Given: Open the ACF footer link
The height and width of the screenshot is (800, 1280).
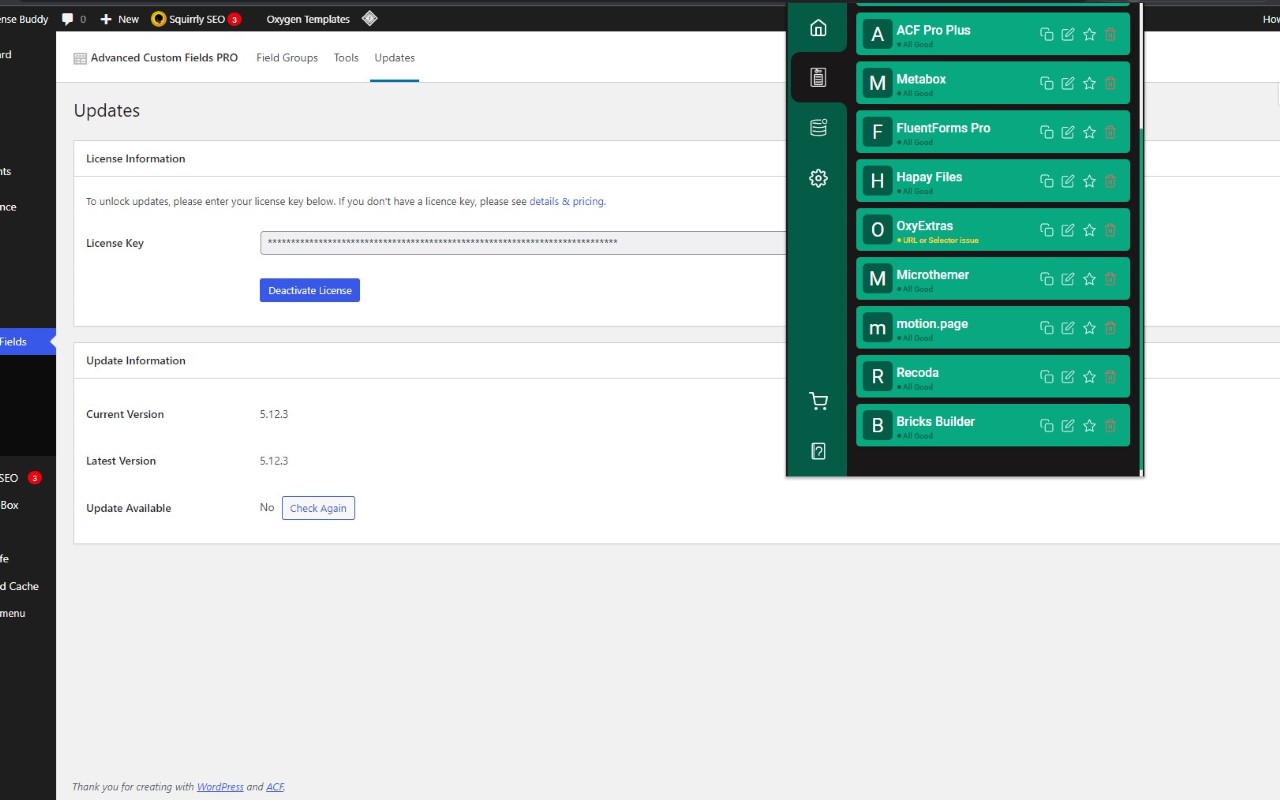Looking at the screenshot, I should tap(275, 787).
